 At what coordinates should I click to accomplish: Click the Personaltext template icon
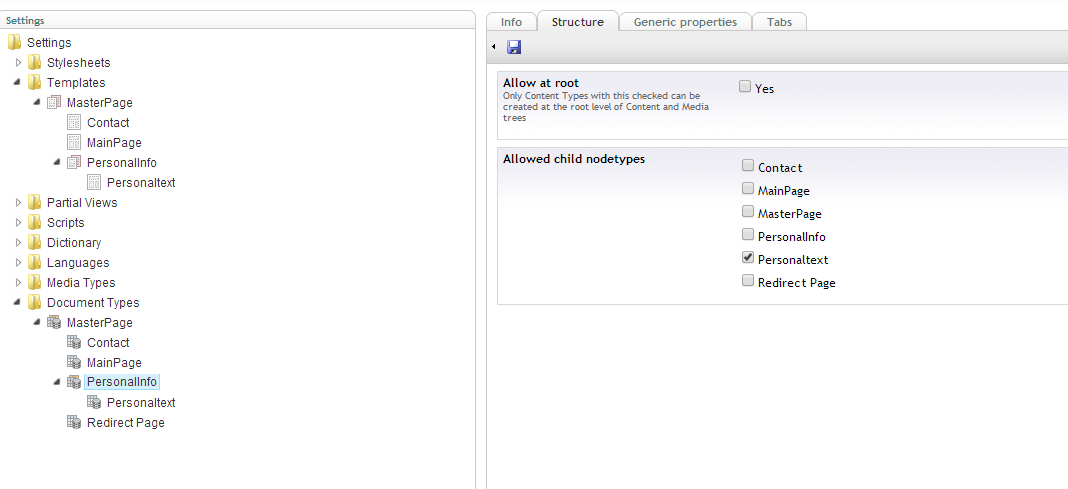(94, 183)
